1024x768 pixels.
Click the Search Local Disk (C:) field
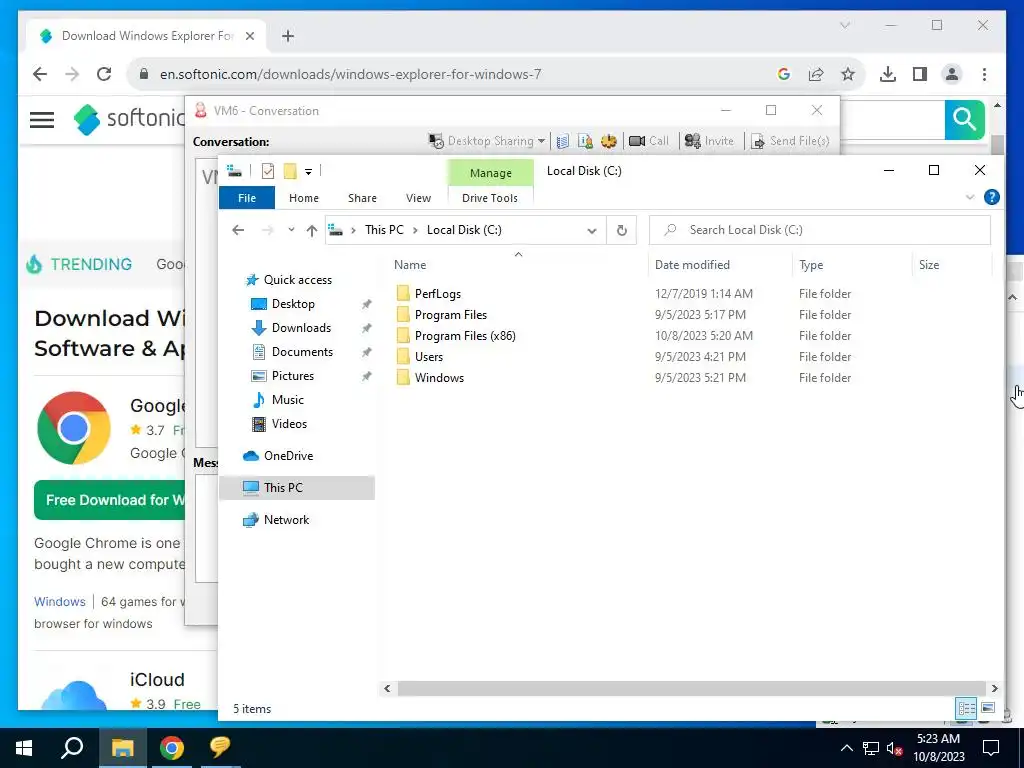820,230
